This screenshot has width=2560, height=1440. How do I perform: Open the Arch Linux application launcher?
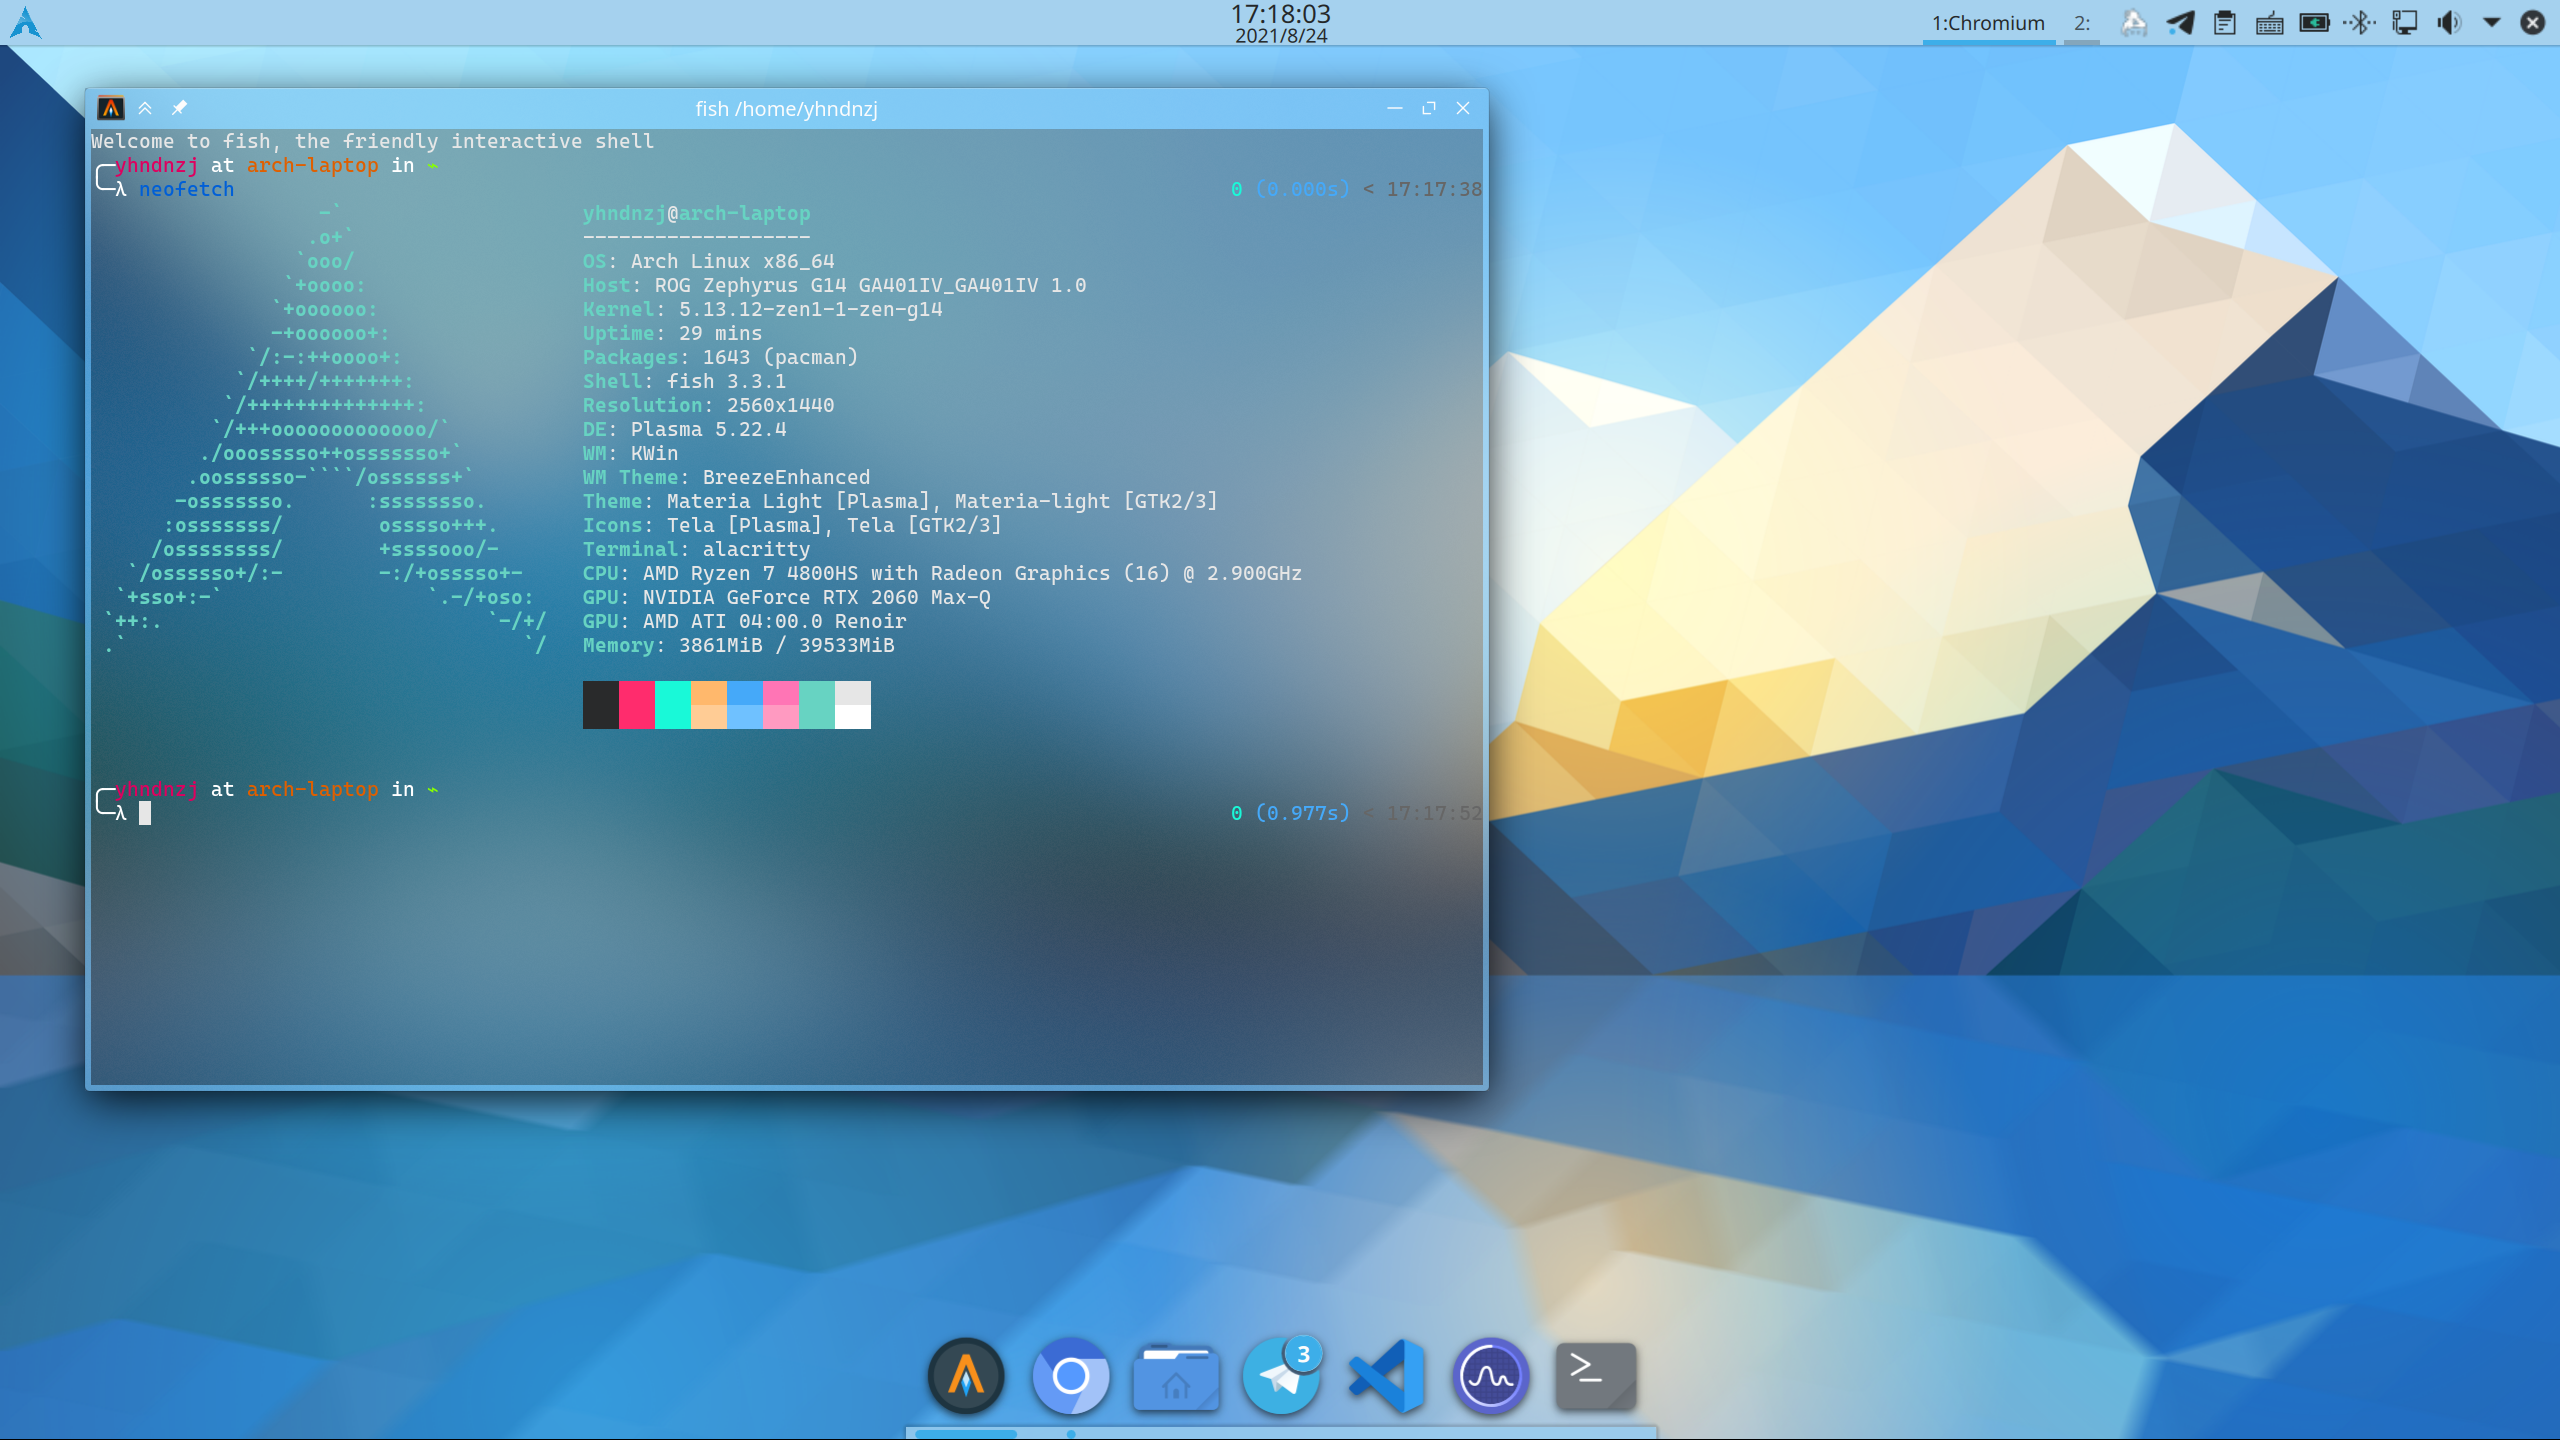[25, 22]
